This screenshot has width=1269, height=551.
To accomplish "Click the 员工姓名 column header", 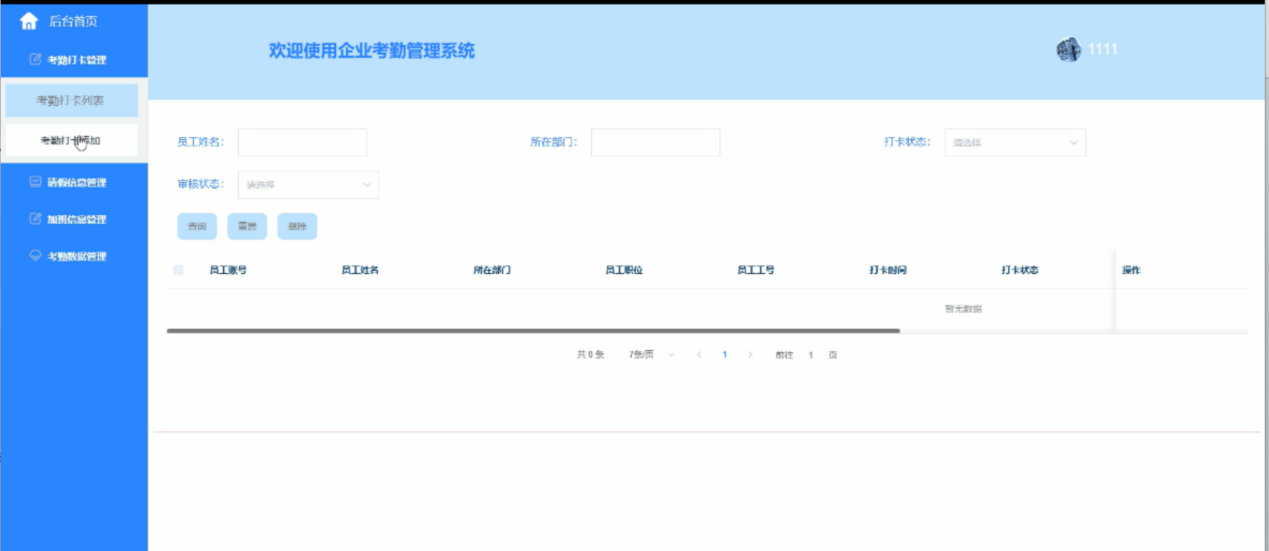I will click(x=360, y=270).
